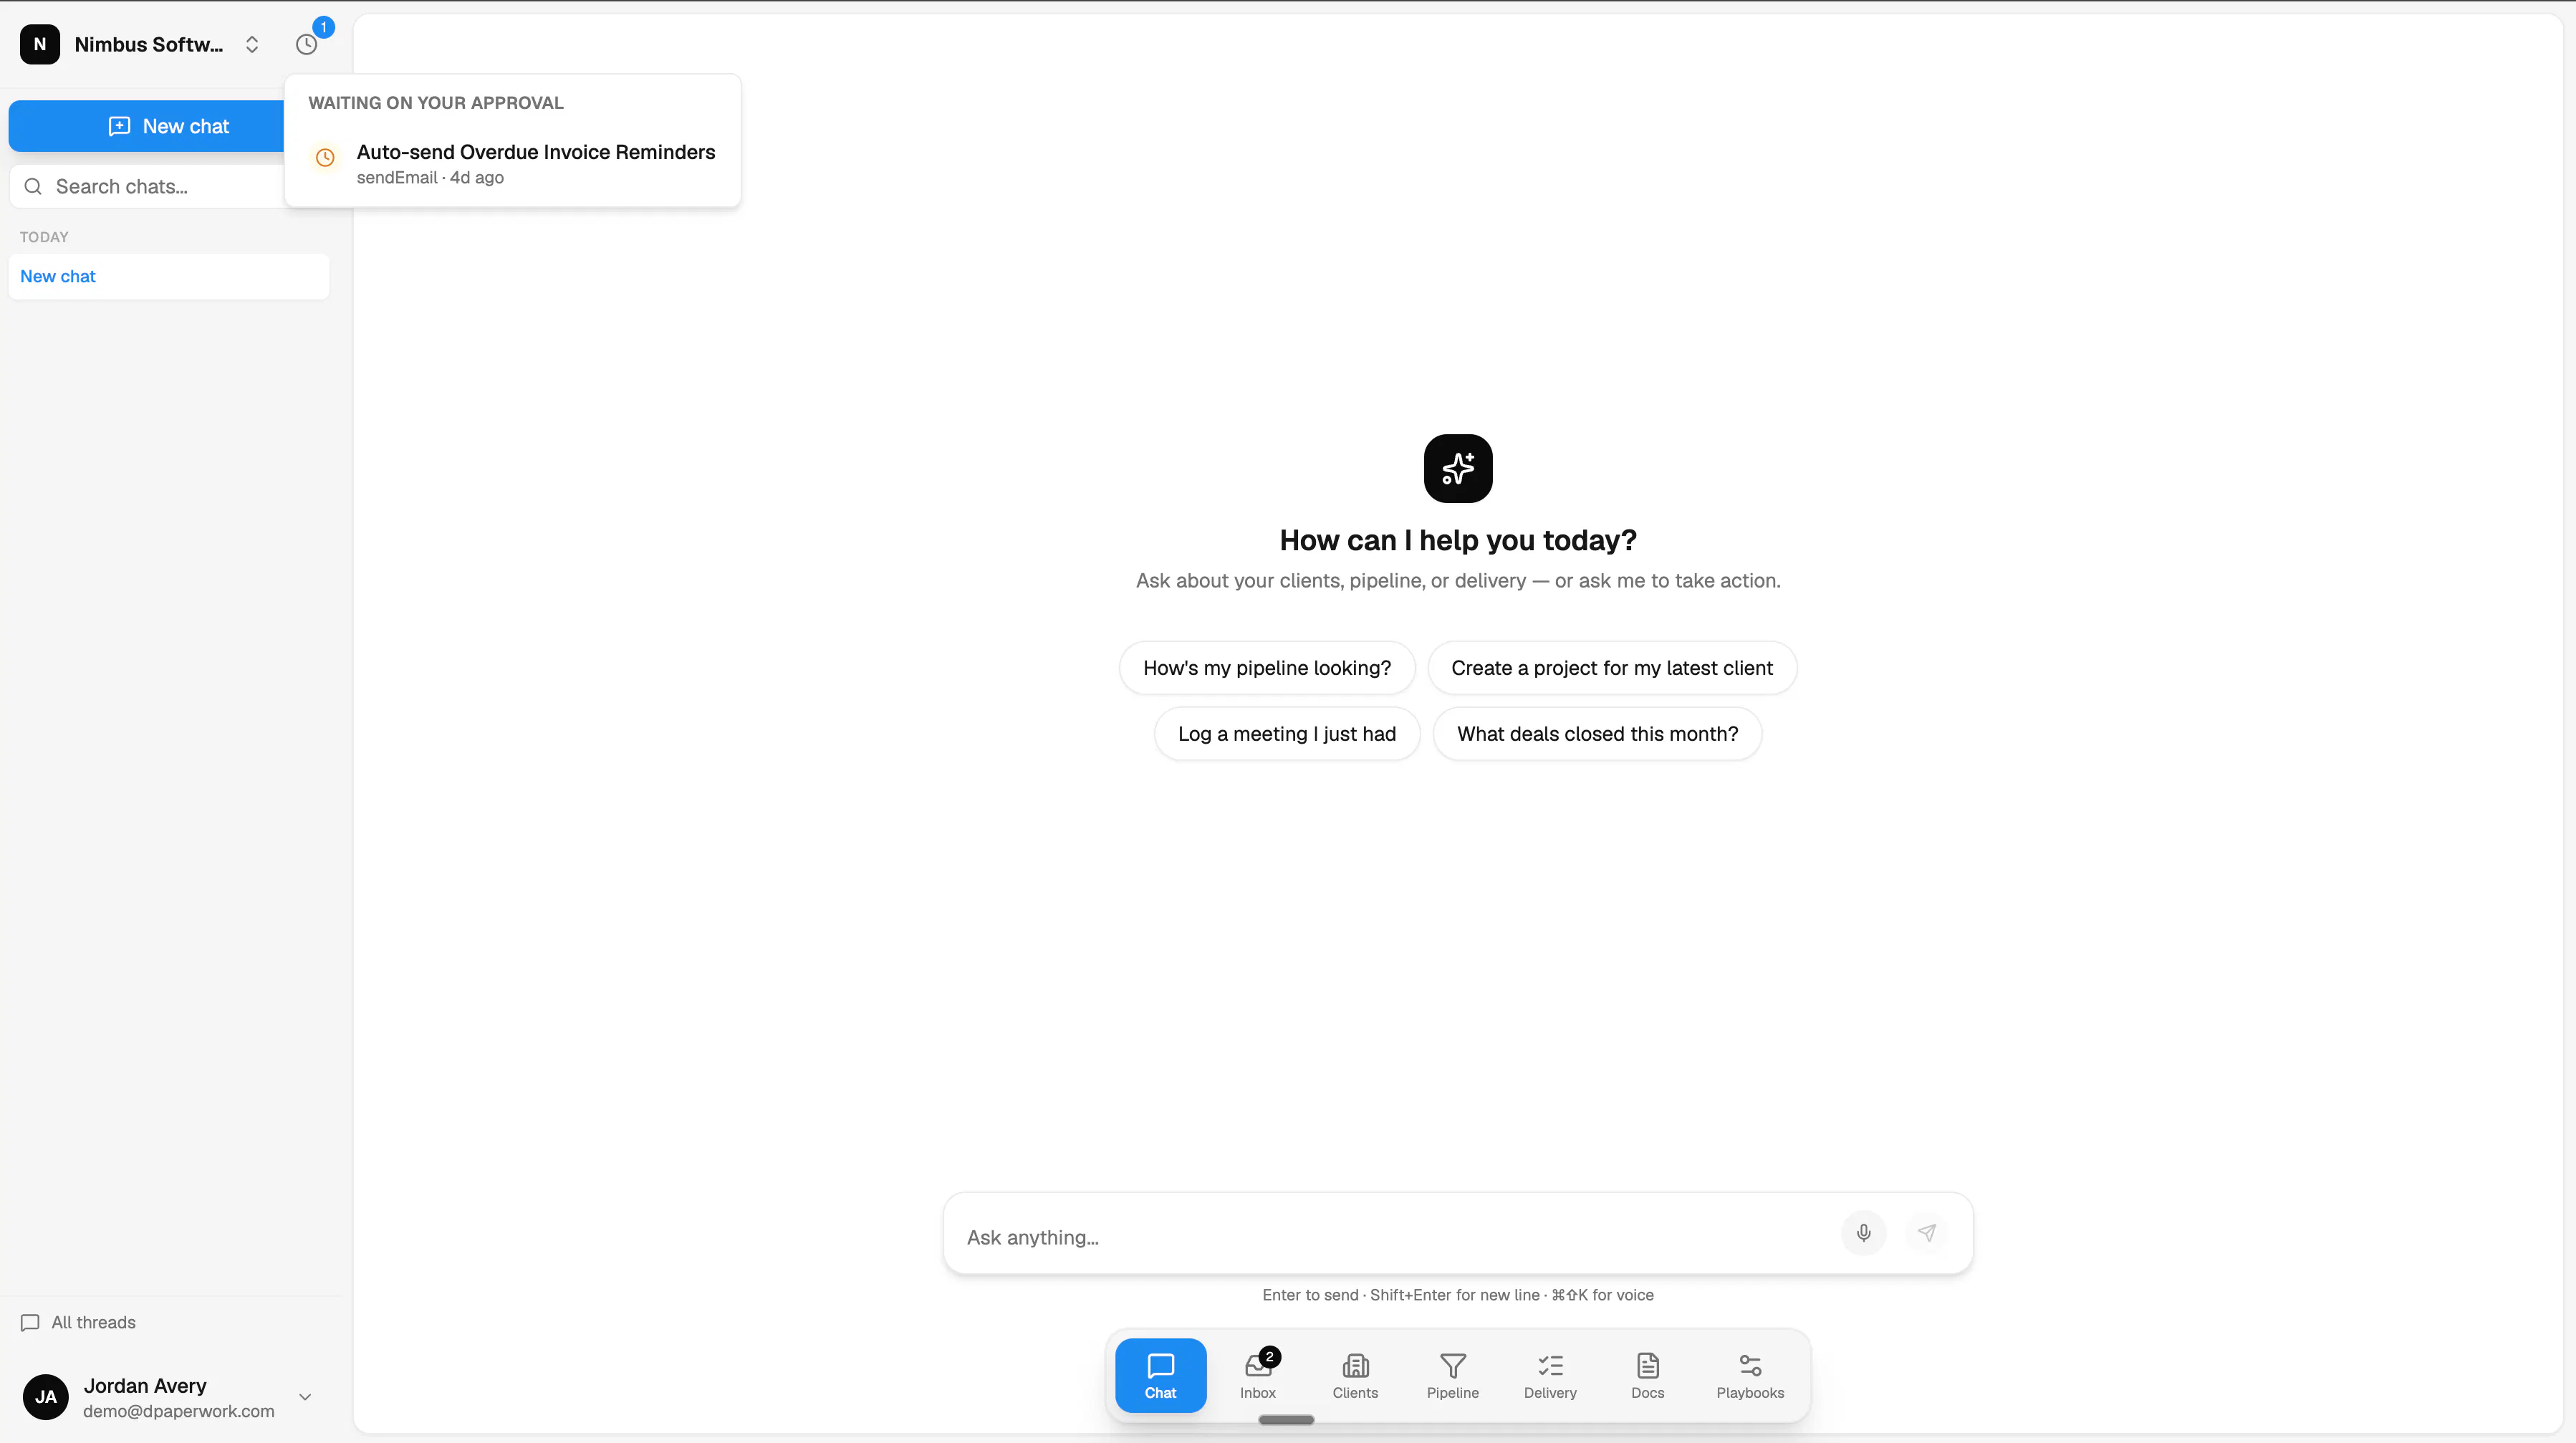Focus the Search chats field
2576x1443 pixels.
coord(147,187)
